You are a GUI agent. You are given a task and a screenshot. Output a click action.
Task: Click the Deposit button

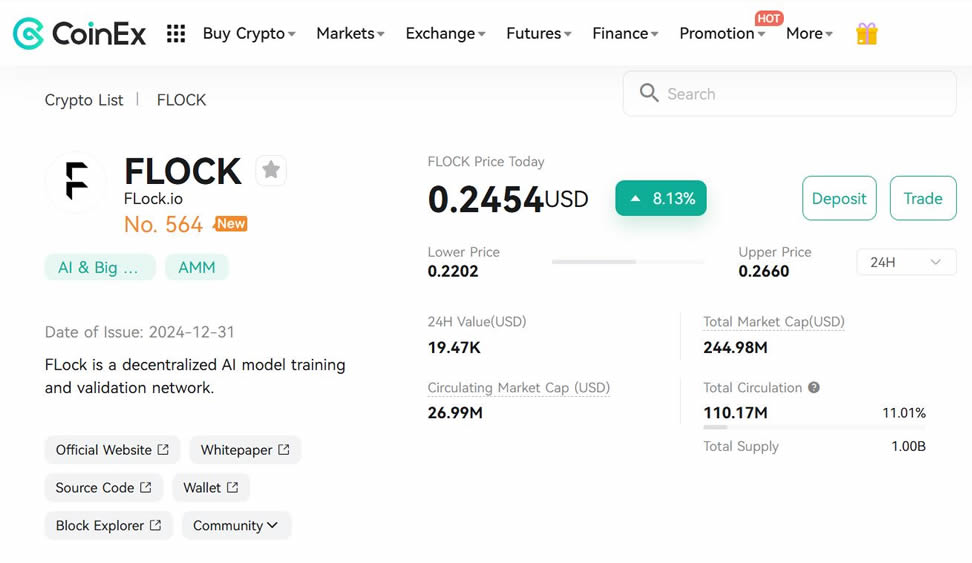point(839,198)
